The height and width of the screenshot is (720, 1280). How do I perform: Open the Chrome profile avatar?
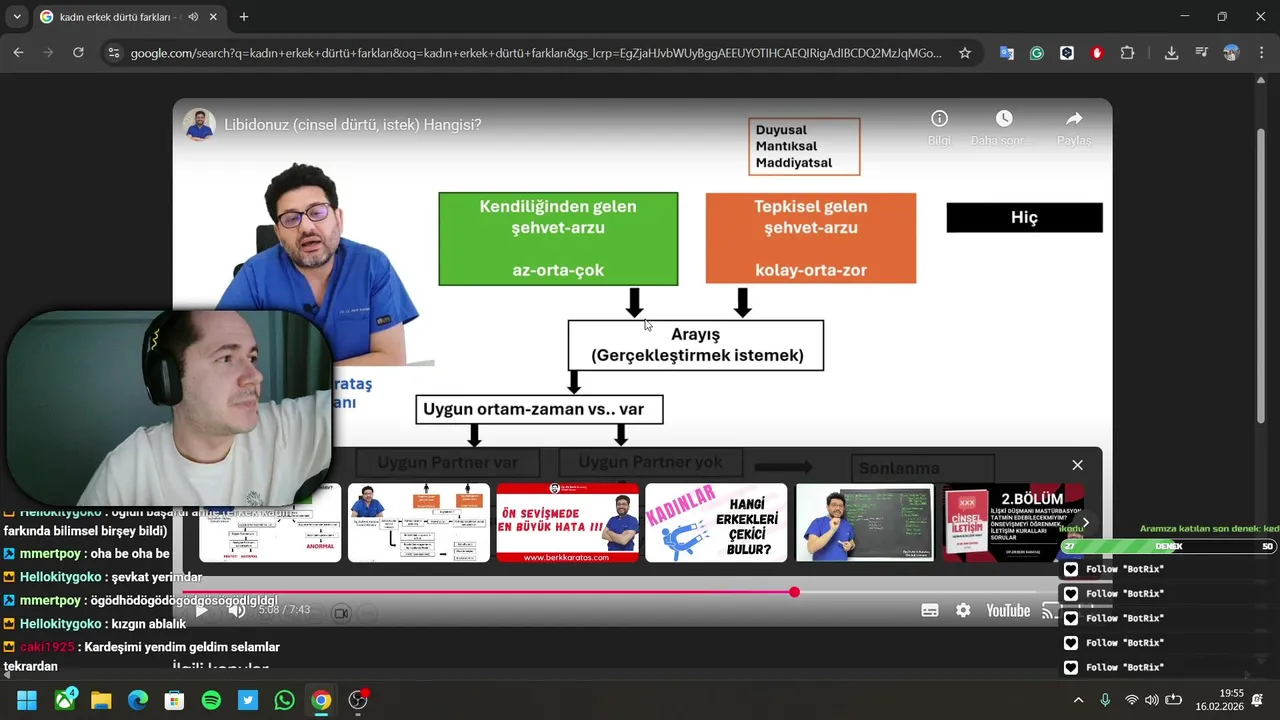[x=1231, y=53]
